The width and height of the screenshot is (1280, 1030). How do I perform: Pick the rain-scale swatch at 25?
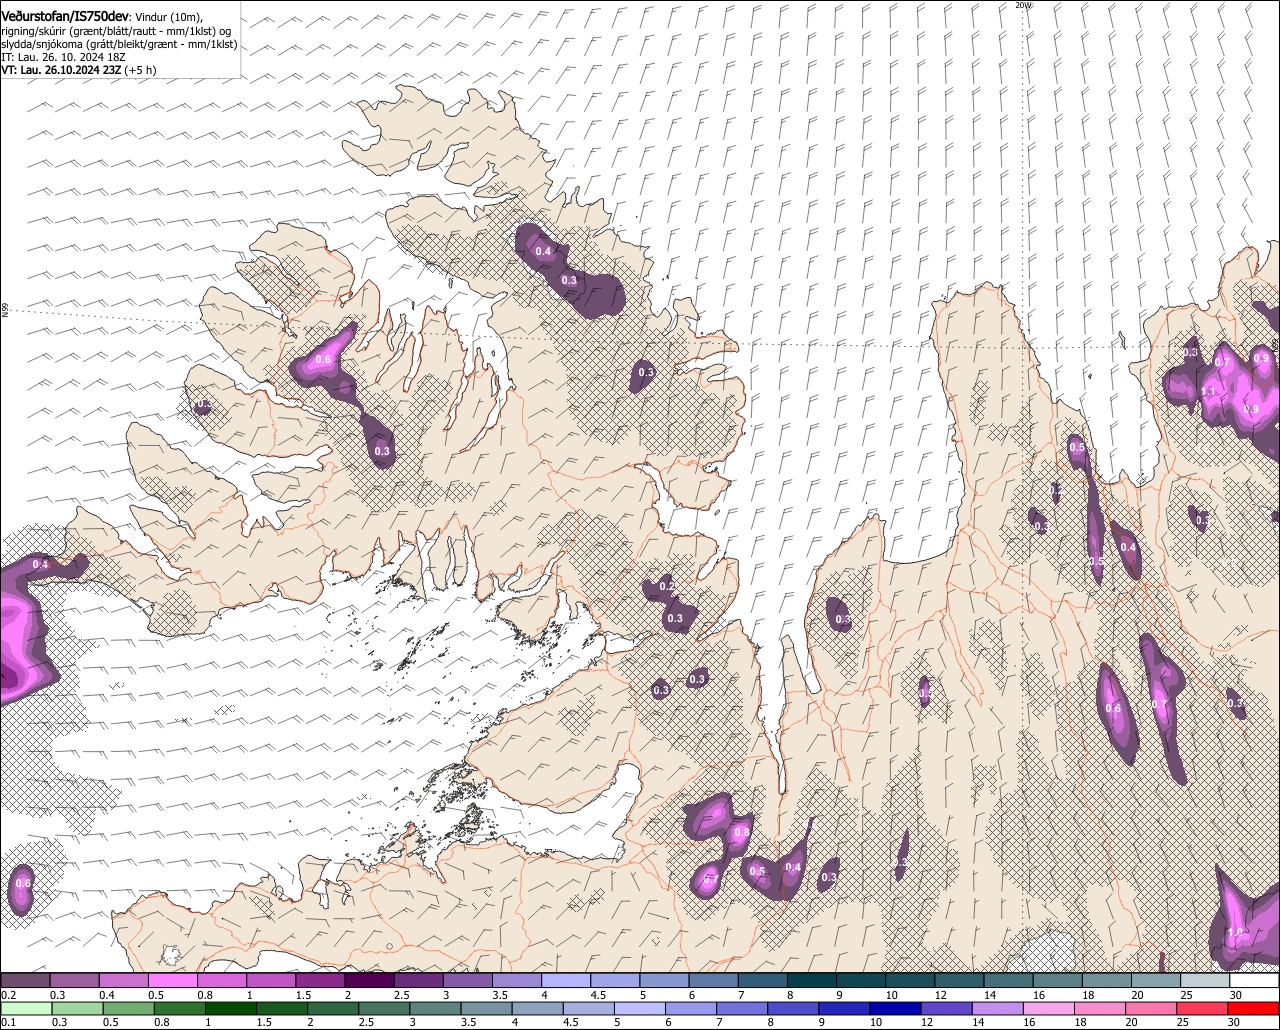[1202, 1008]
